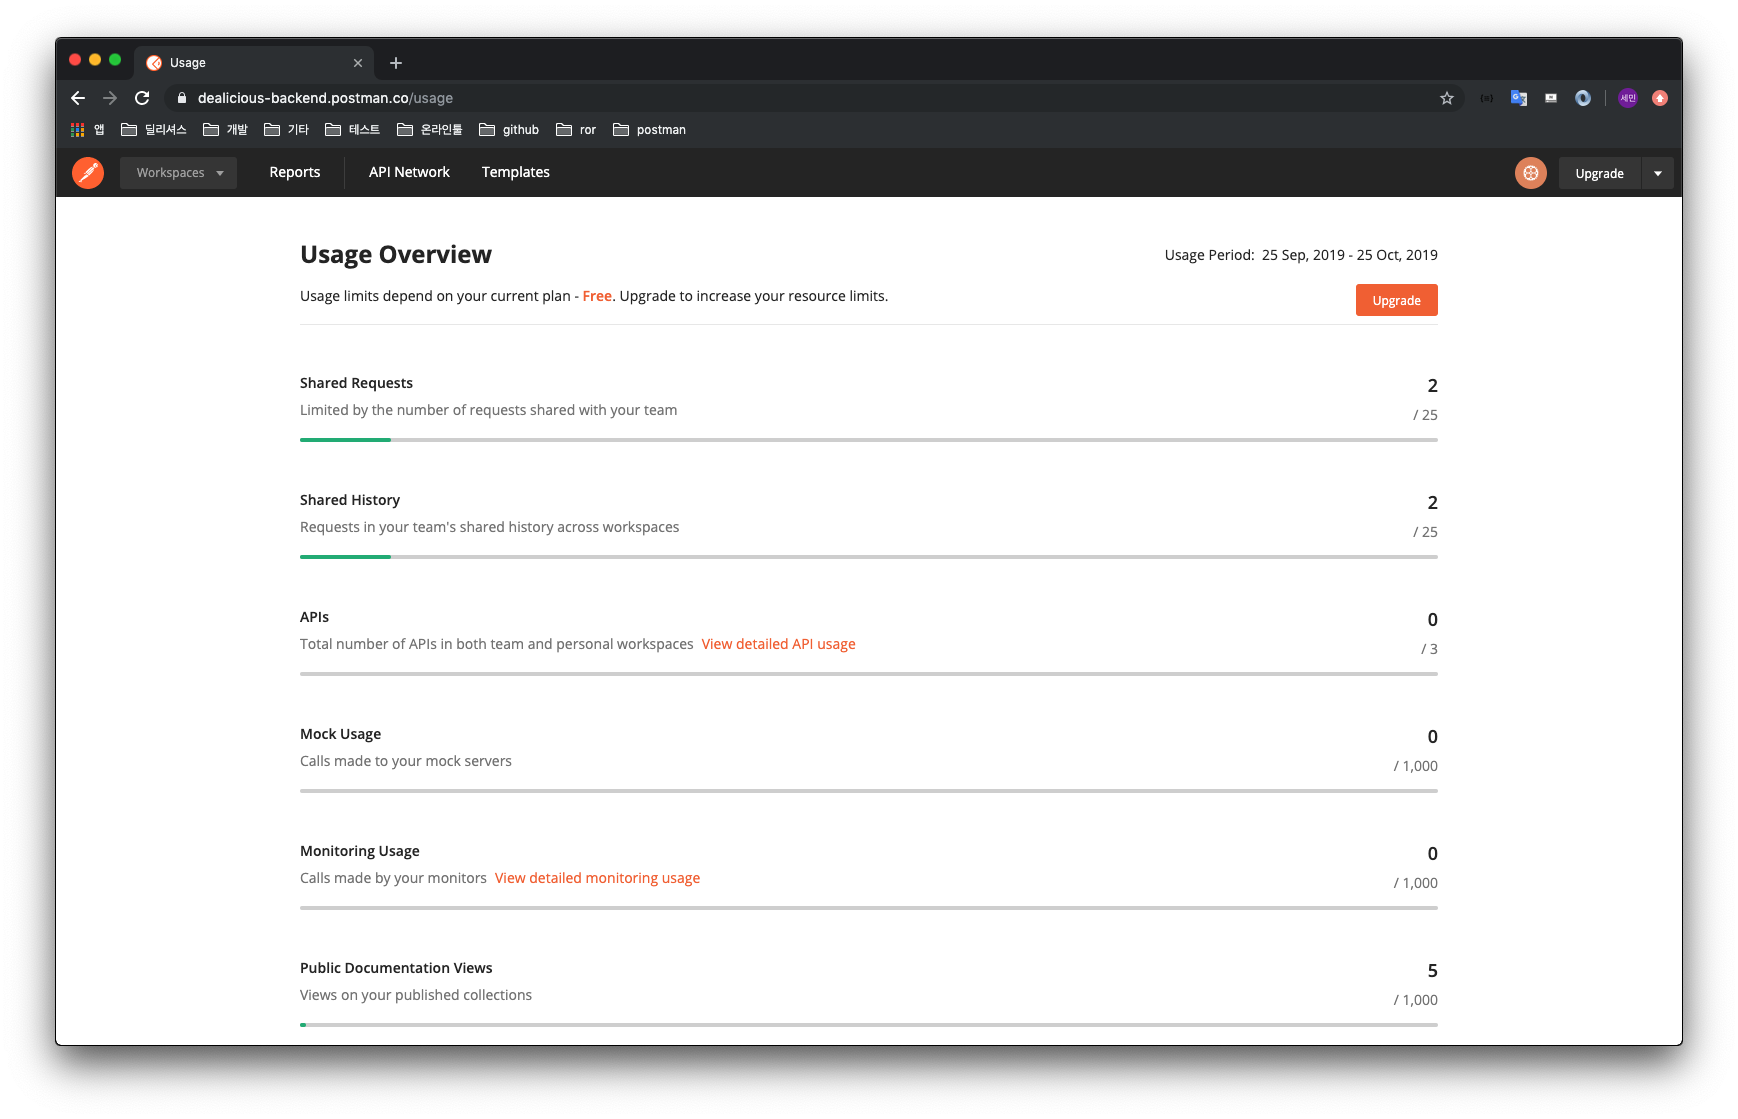Select the Templates menu item
Viewport: 1738px width, 1119px height.
point(515,172)
